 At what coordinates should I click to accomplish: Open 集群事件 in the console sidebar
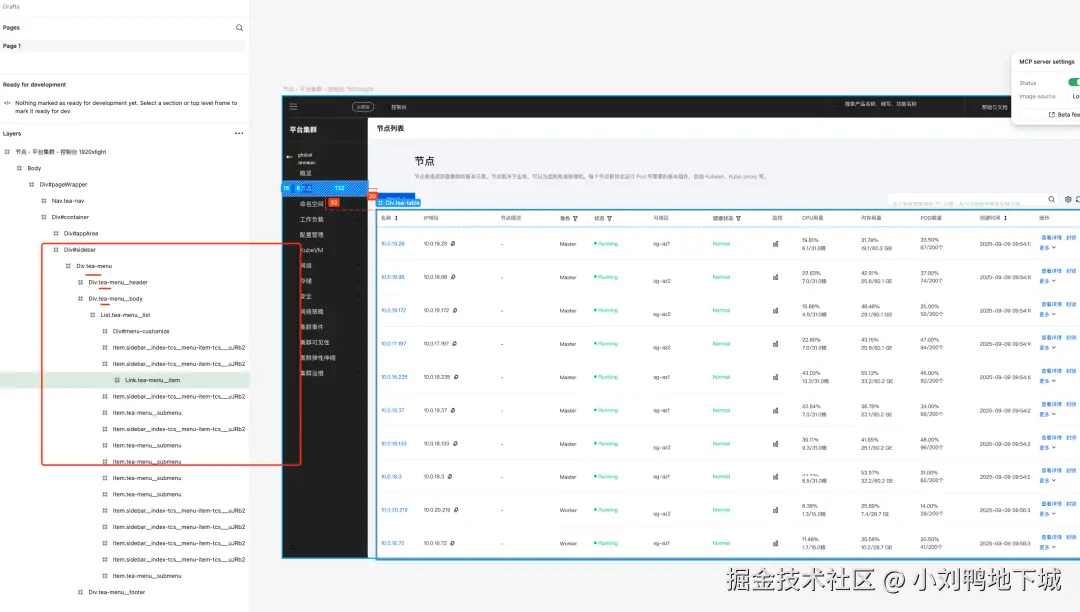tap(311, 327)
